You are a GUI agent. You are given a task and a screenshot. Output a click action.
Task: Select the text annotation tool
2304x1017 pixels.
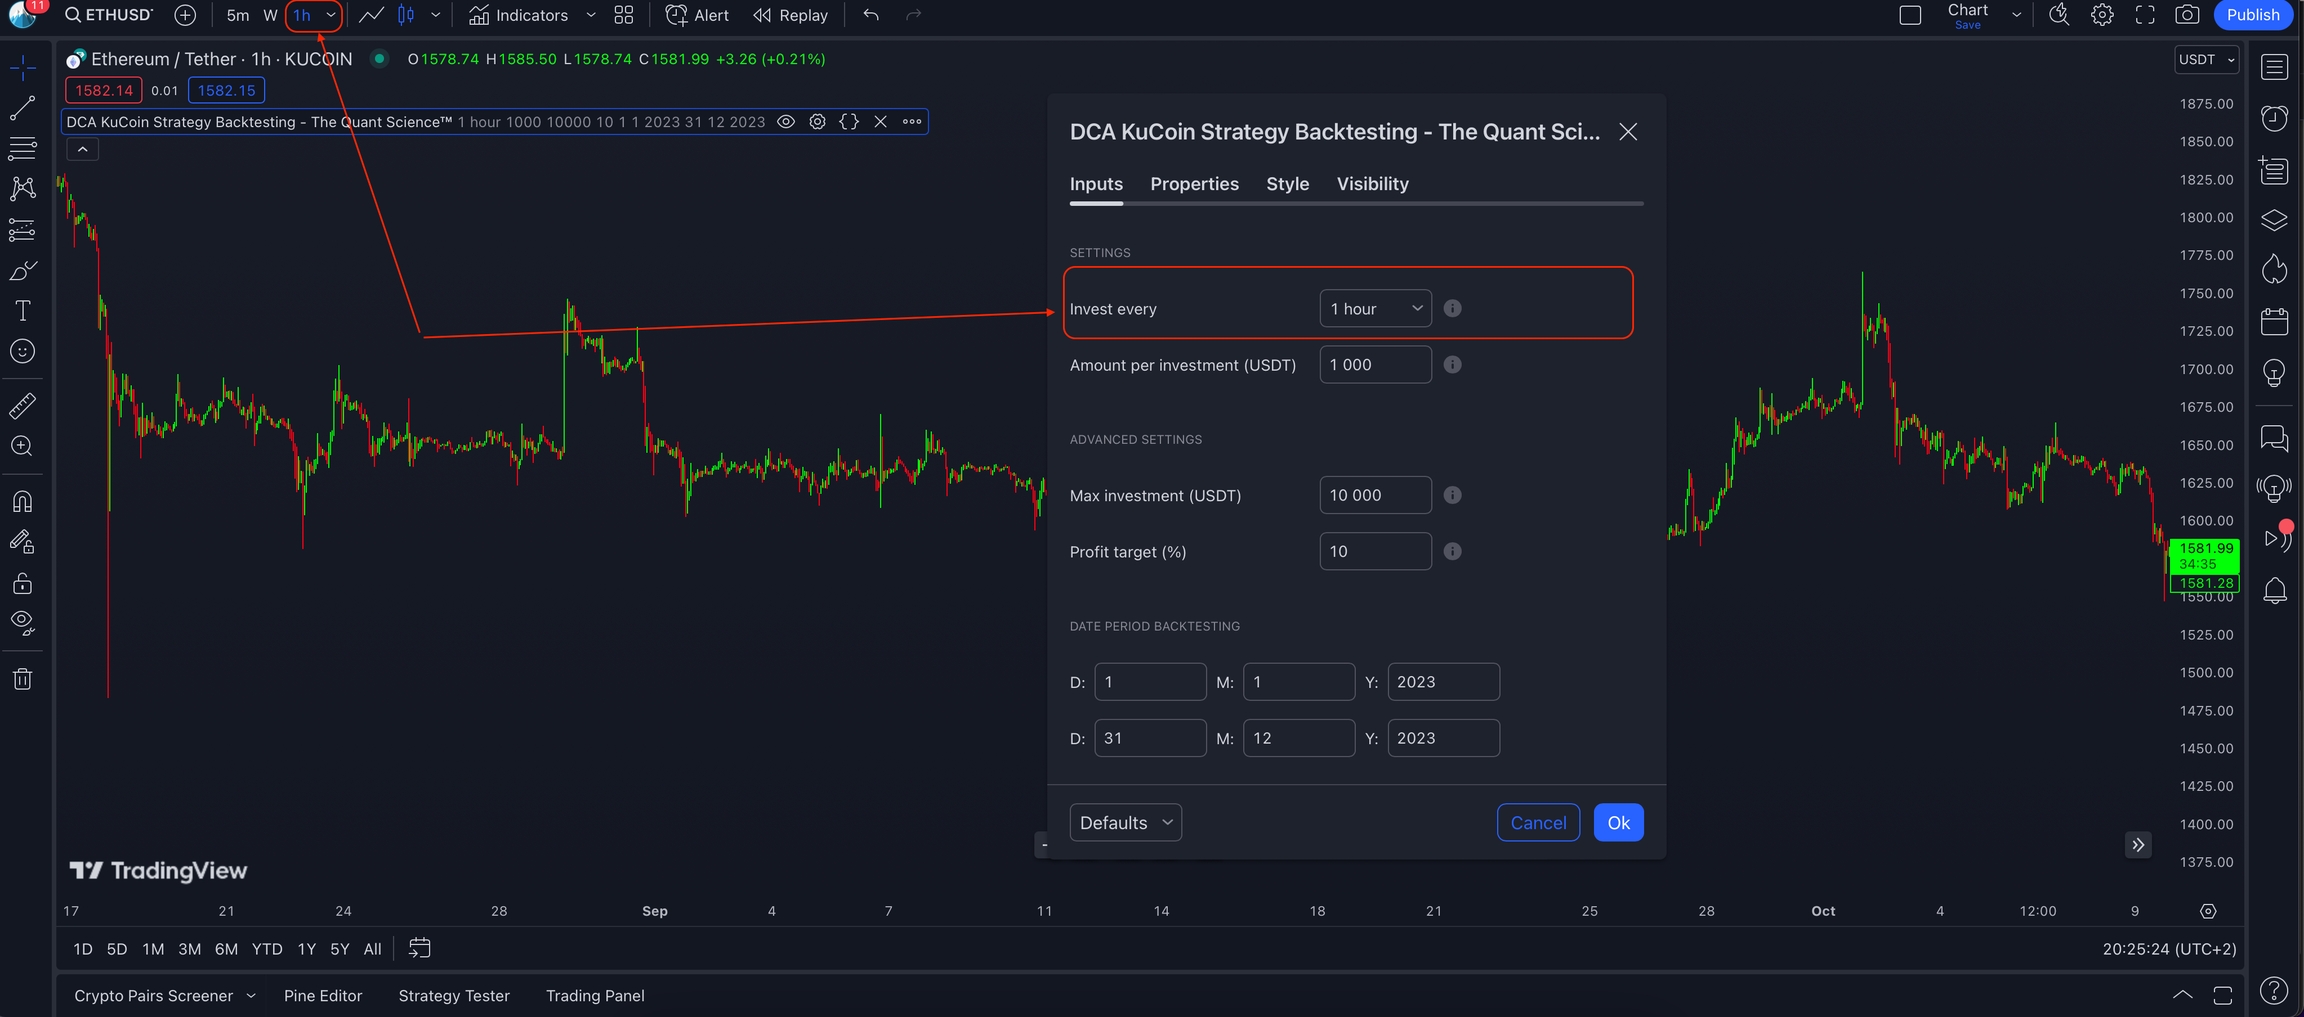(22, 311)
